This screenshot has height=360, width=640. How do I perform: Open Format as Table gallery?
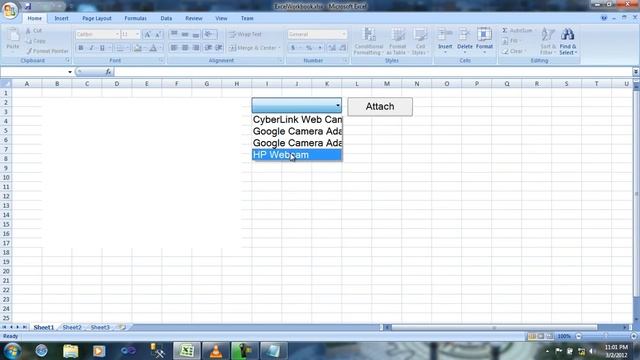397,41
